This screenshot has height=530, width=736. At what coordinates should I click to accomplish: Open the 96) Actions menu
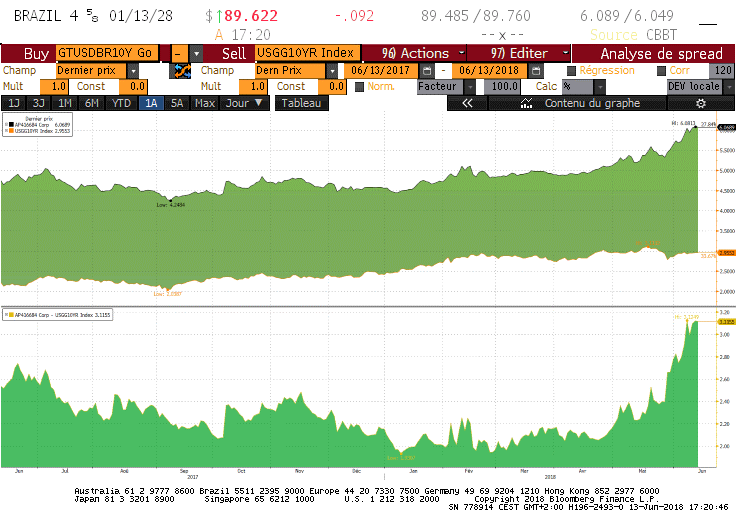415,54
